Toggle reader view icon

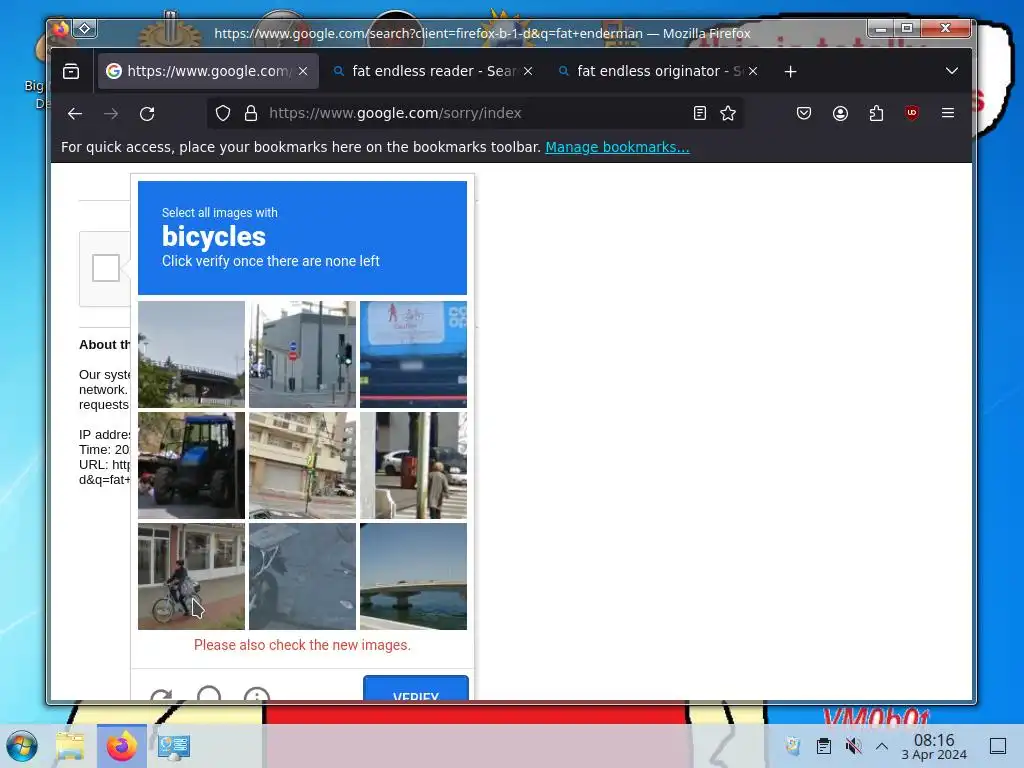pyautogui.click(x=699, y=114)
